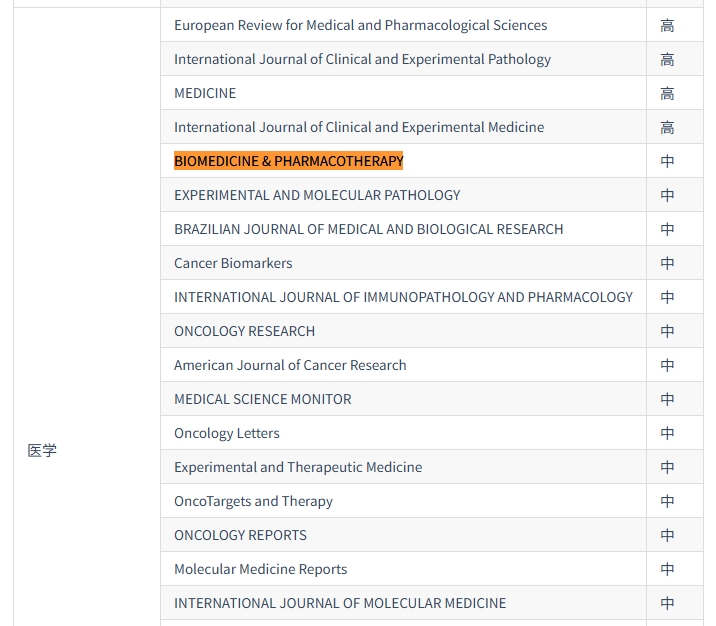Image resolution: width=716 pixels, height=626 pixels.
Task: Select ONCOLOGY REPORTS journal name
Action: pyautogui.click(x=240, y=535)
